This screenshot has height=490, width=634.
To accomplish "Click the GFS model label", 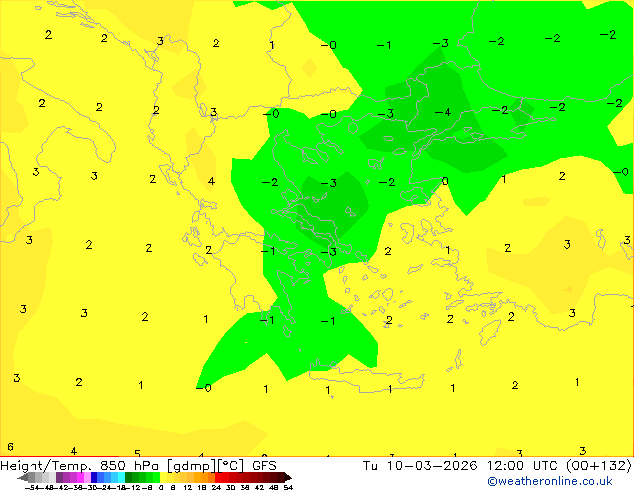I will 264,466.
